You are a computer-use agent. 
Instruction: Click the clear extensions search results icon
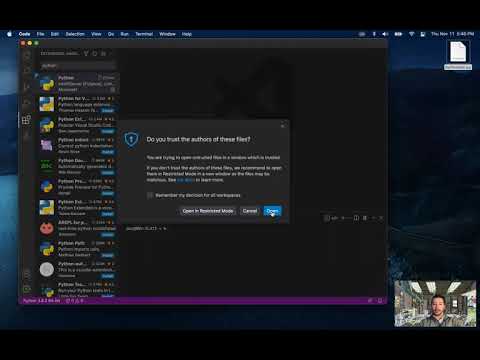click(103, 53)
